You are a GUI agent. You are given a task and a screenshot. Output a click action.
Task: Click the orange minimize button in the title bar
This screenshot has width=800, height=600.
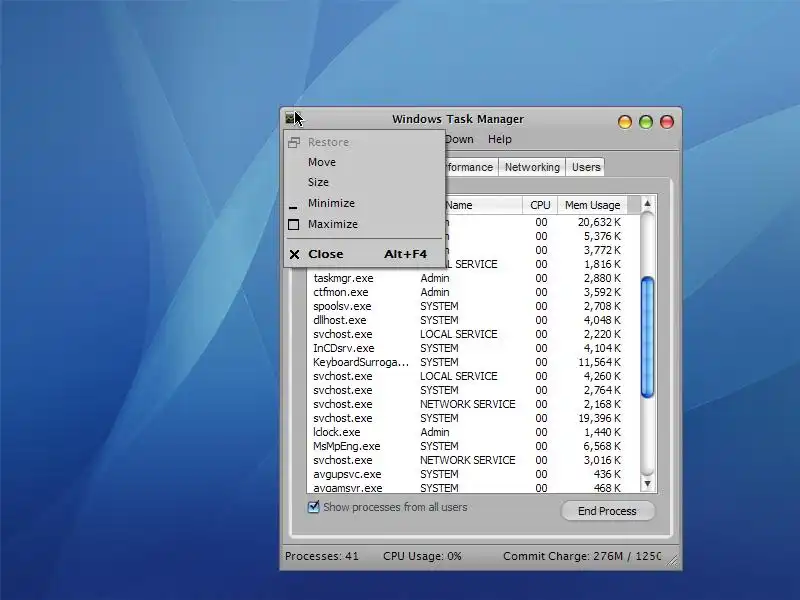click(x=625, y=122)
